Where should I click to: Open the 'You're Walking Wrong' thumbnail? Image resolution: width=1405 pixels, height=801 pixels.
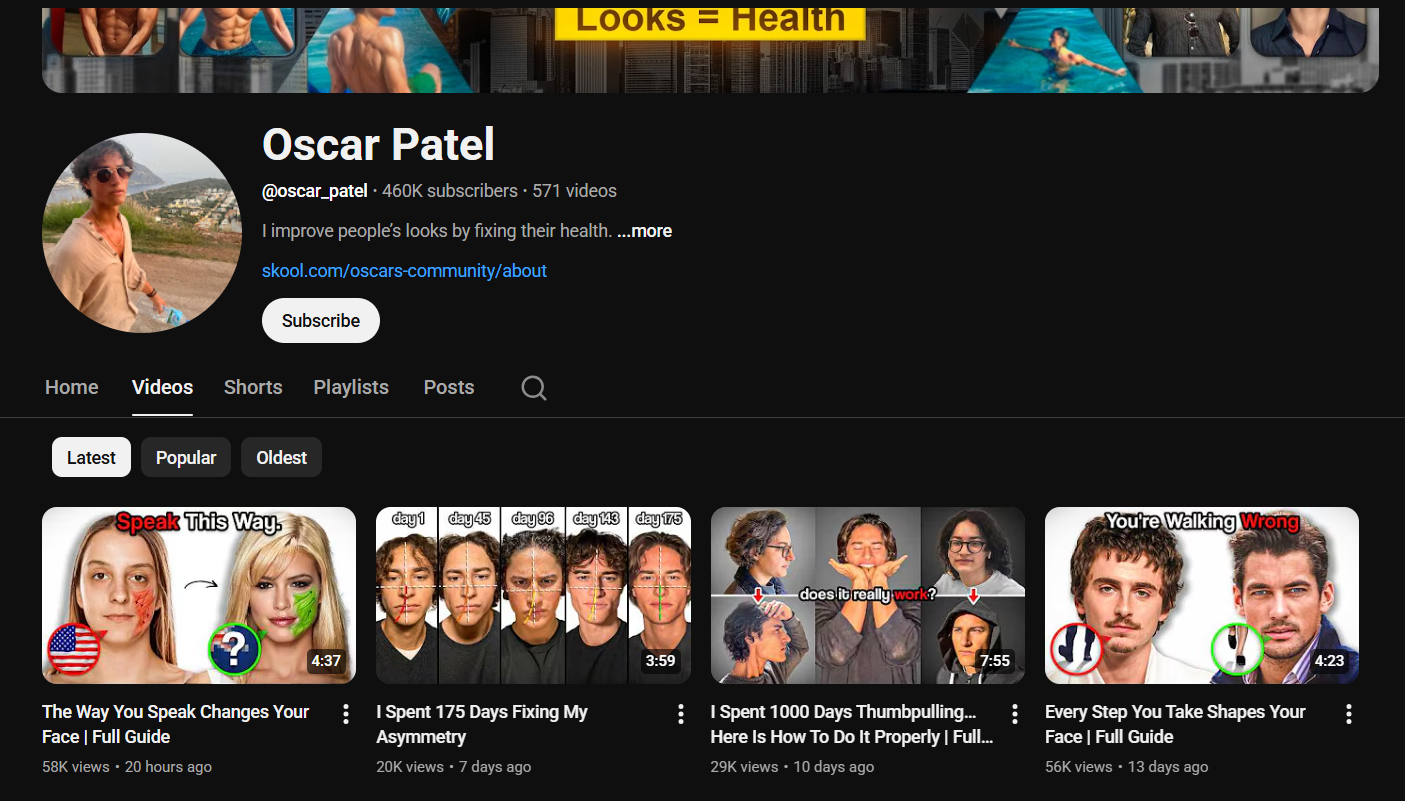click(1201, 595)
